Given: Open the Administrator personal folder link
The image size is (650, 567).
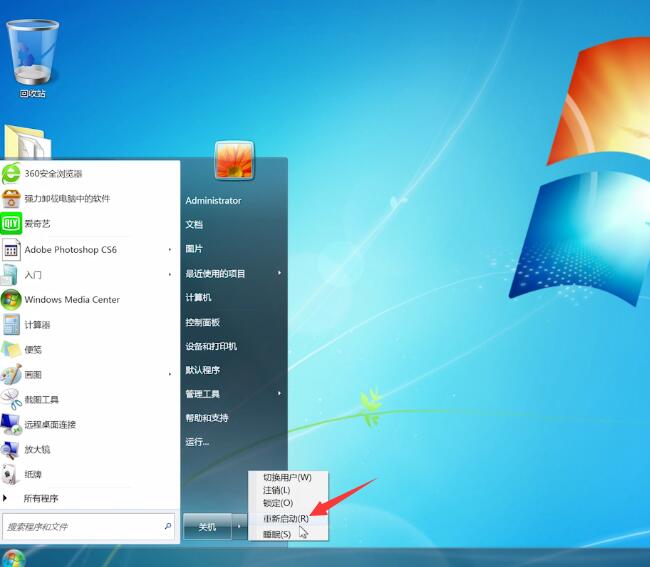Looking at the screenshot, I should tap(213, 201).
